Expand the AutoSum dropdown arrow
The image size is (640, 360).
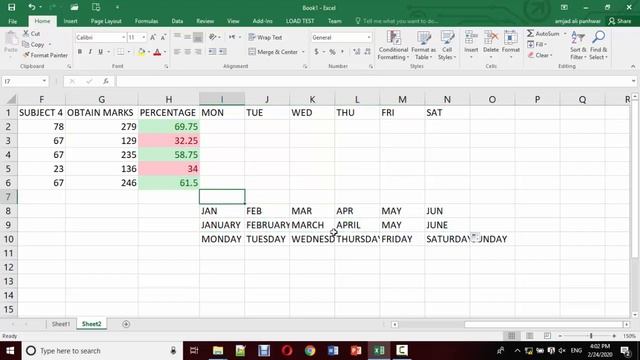click(565, 33)
